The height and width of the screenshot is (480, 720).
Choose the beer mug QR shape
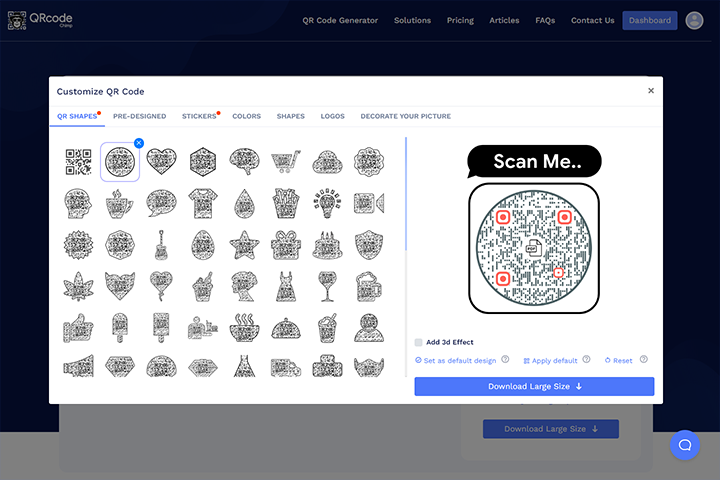pos(369,286)
